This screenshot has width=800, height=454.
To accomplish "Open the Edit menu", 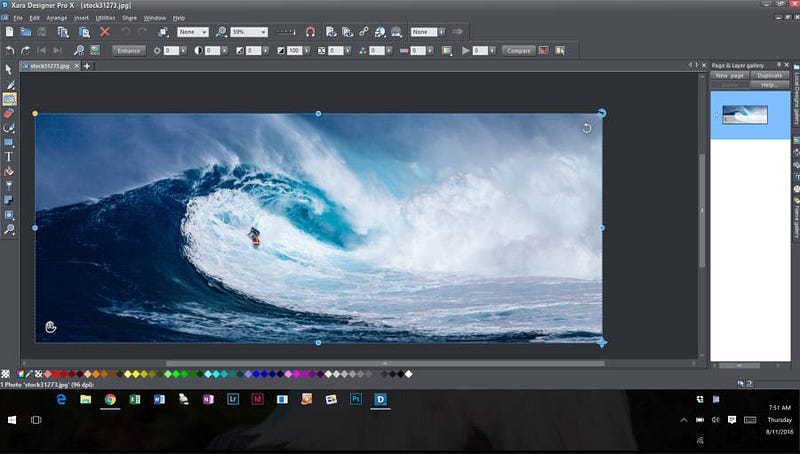I will 34,18.
